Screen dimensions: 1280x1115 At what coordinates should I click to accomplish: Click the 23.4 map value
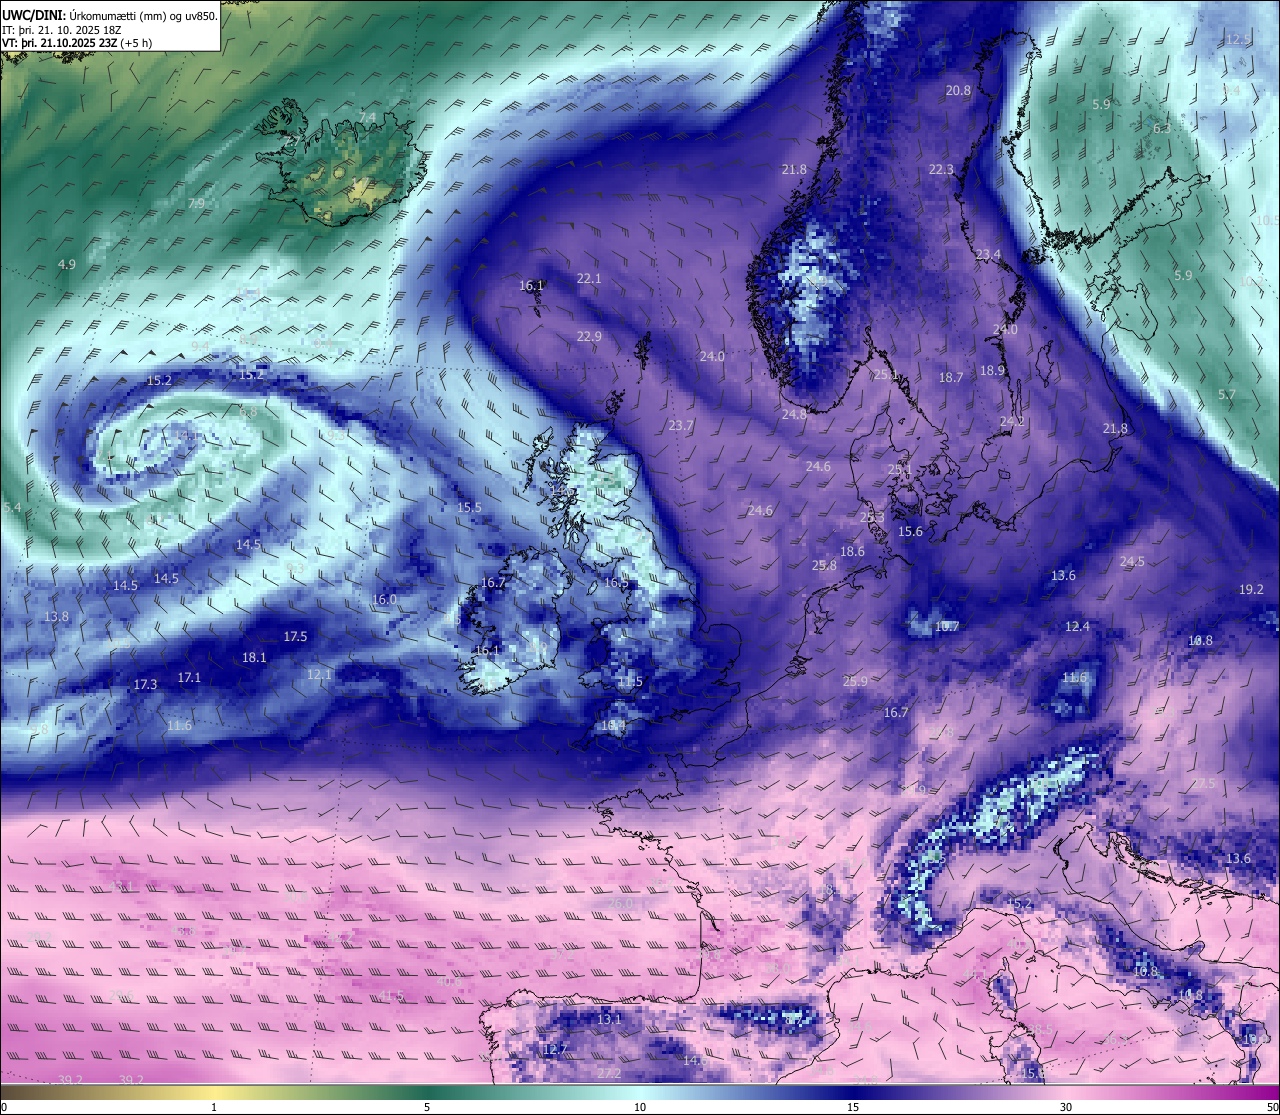click(988, 255)
